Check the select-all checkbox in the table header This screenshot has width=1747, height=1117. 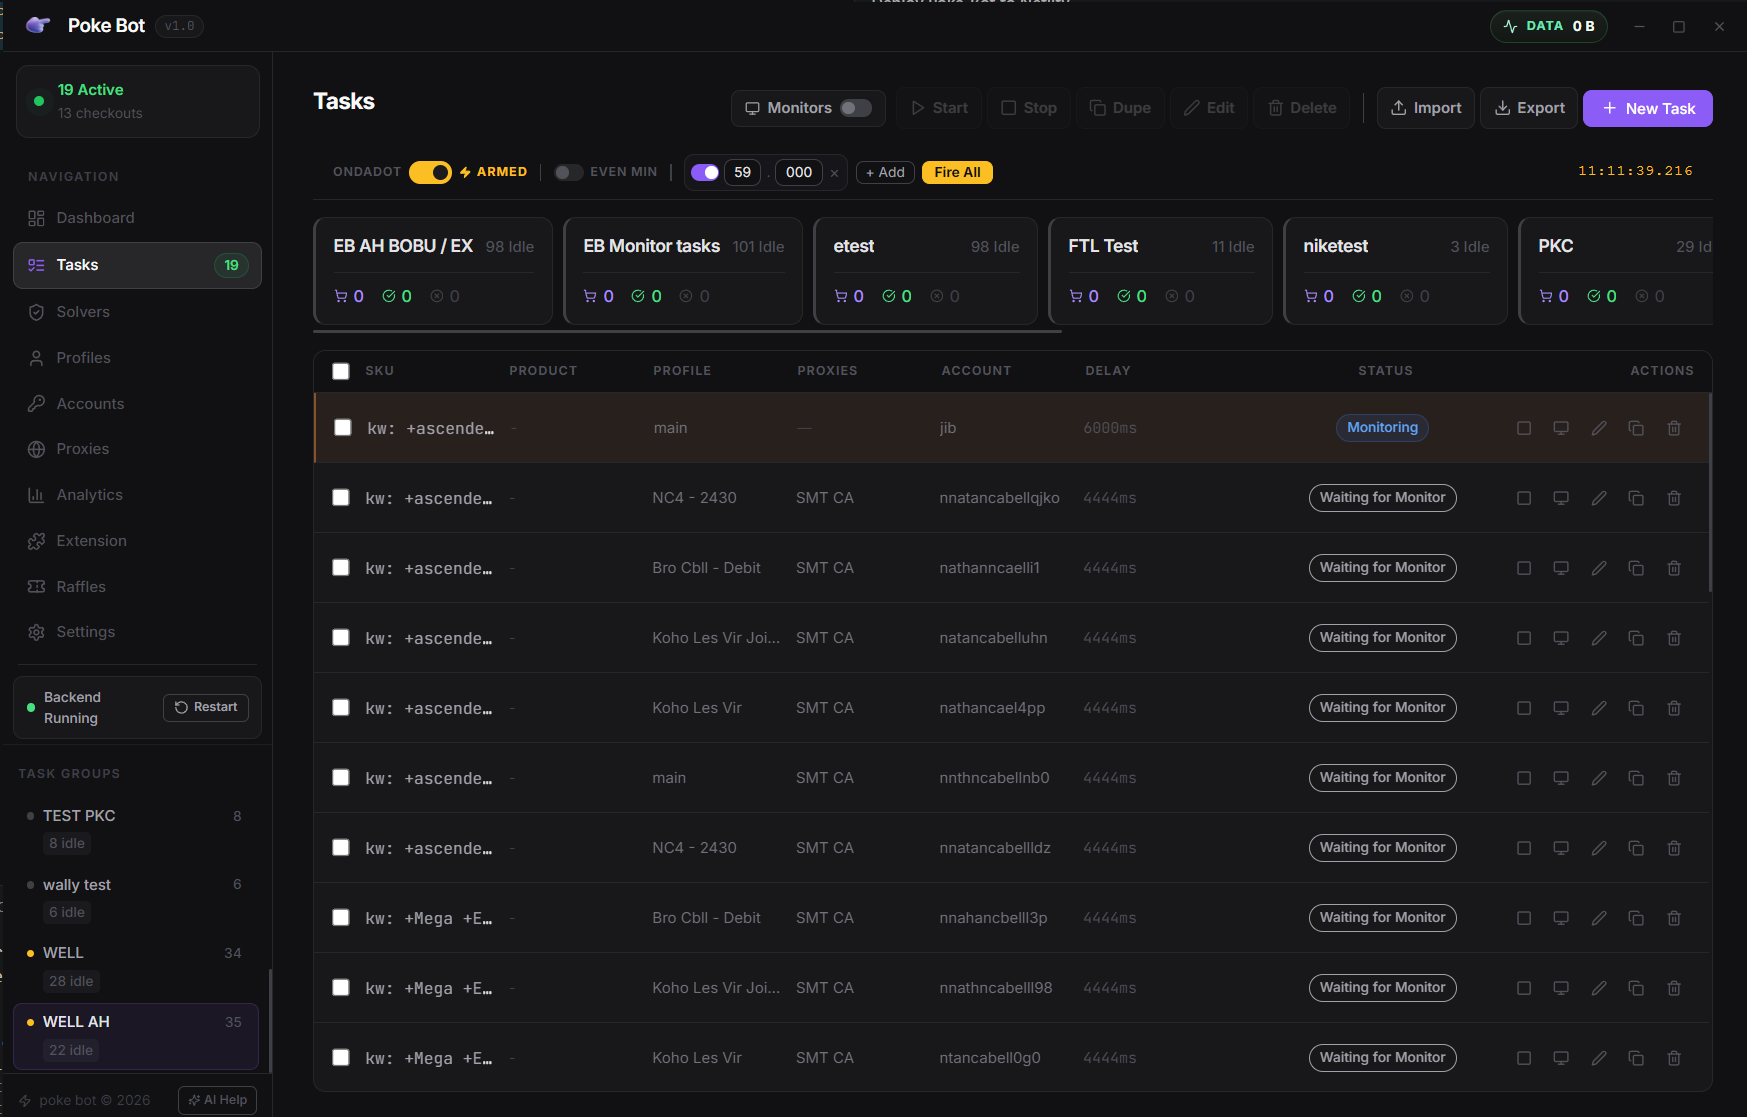pyautogui.click(x=341, y=371)
